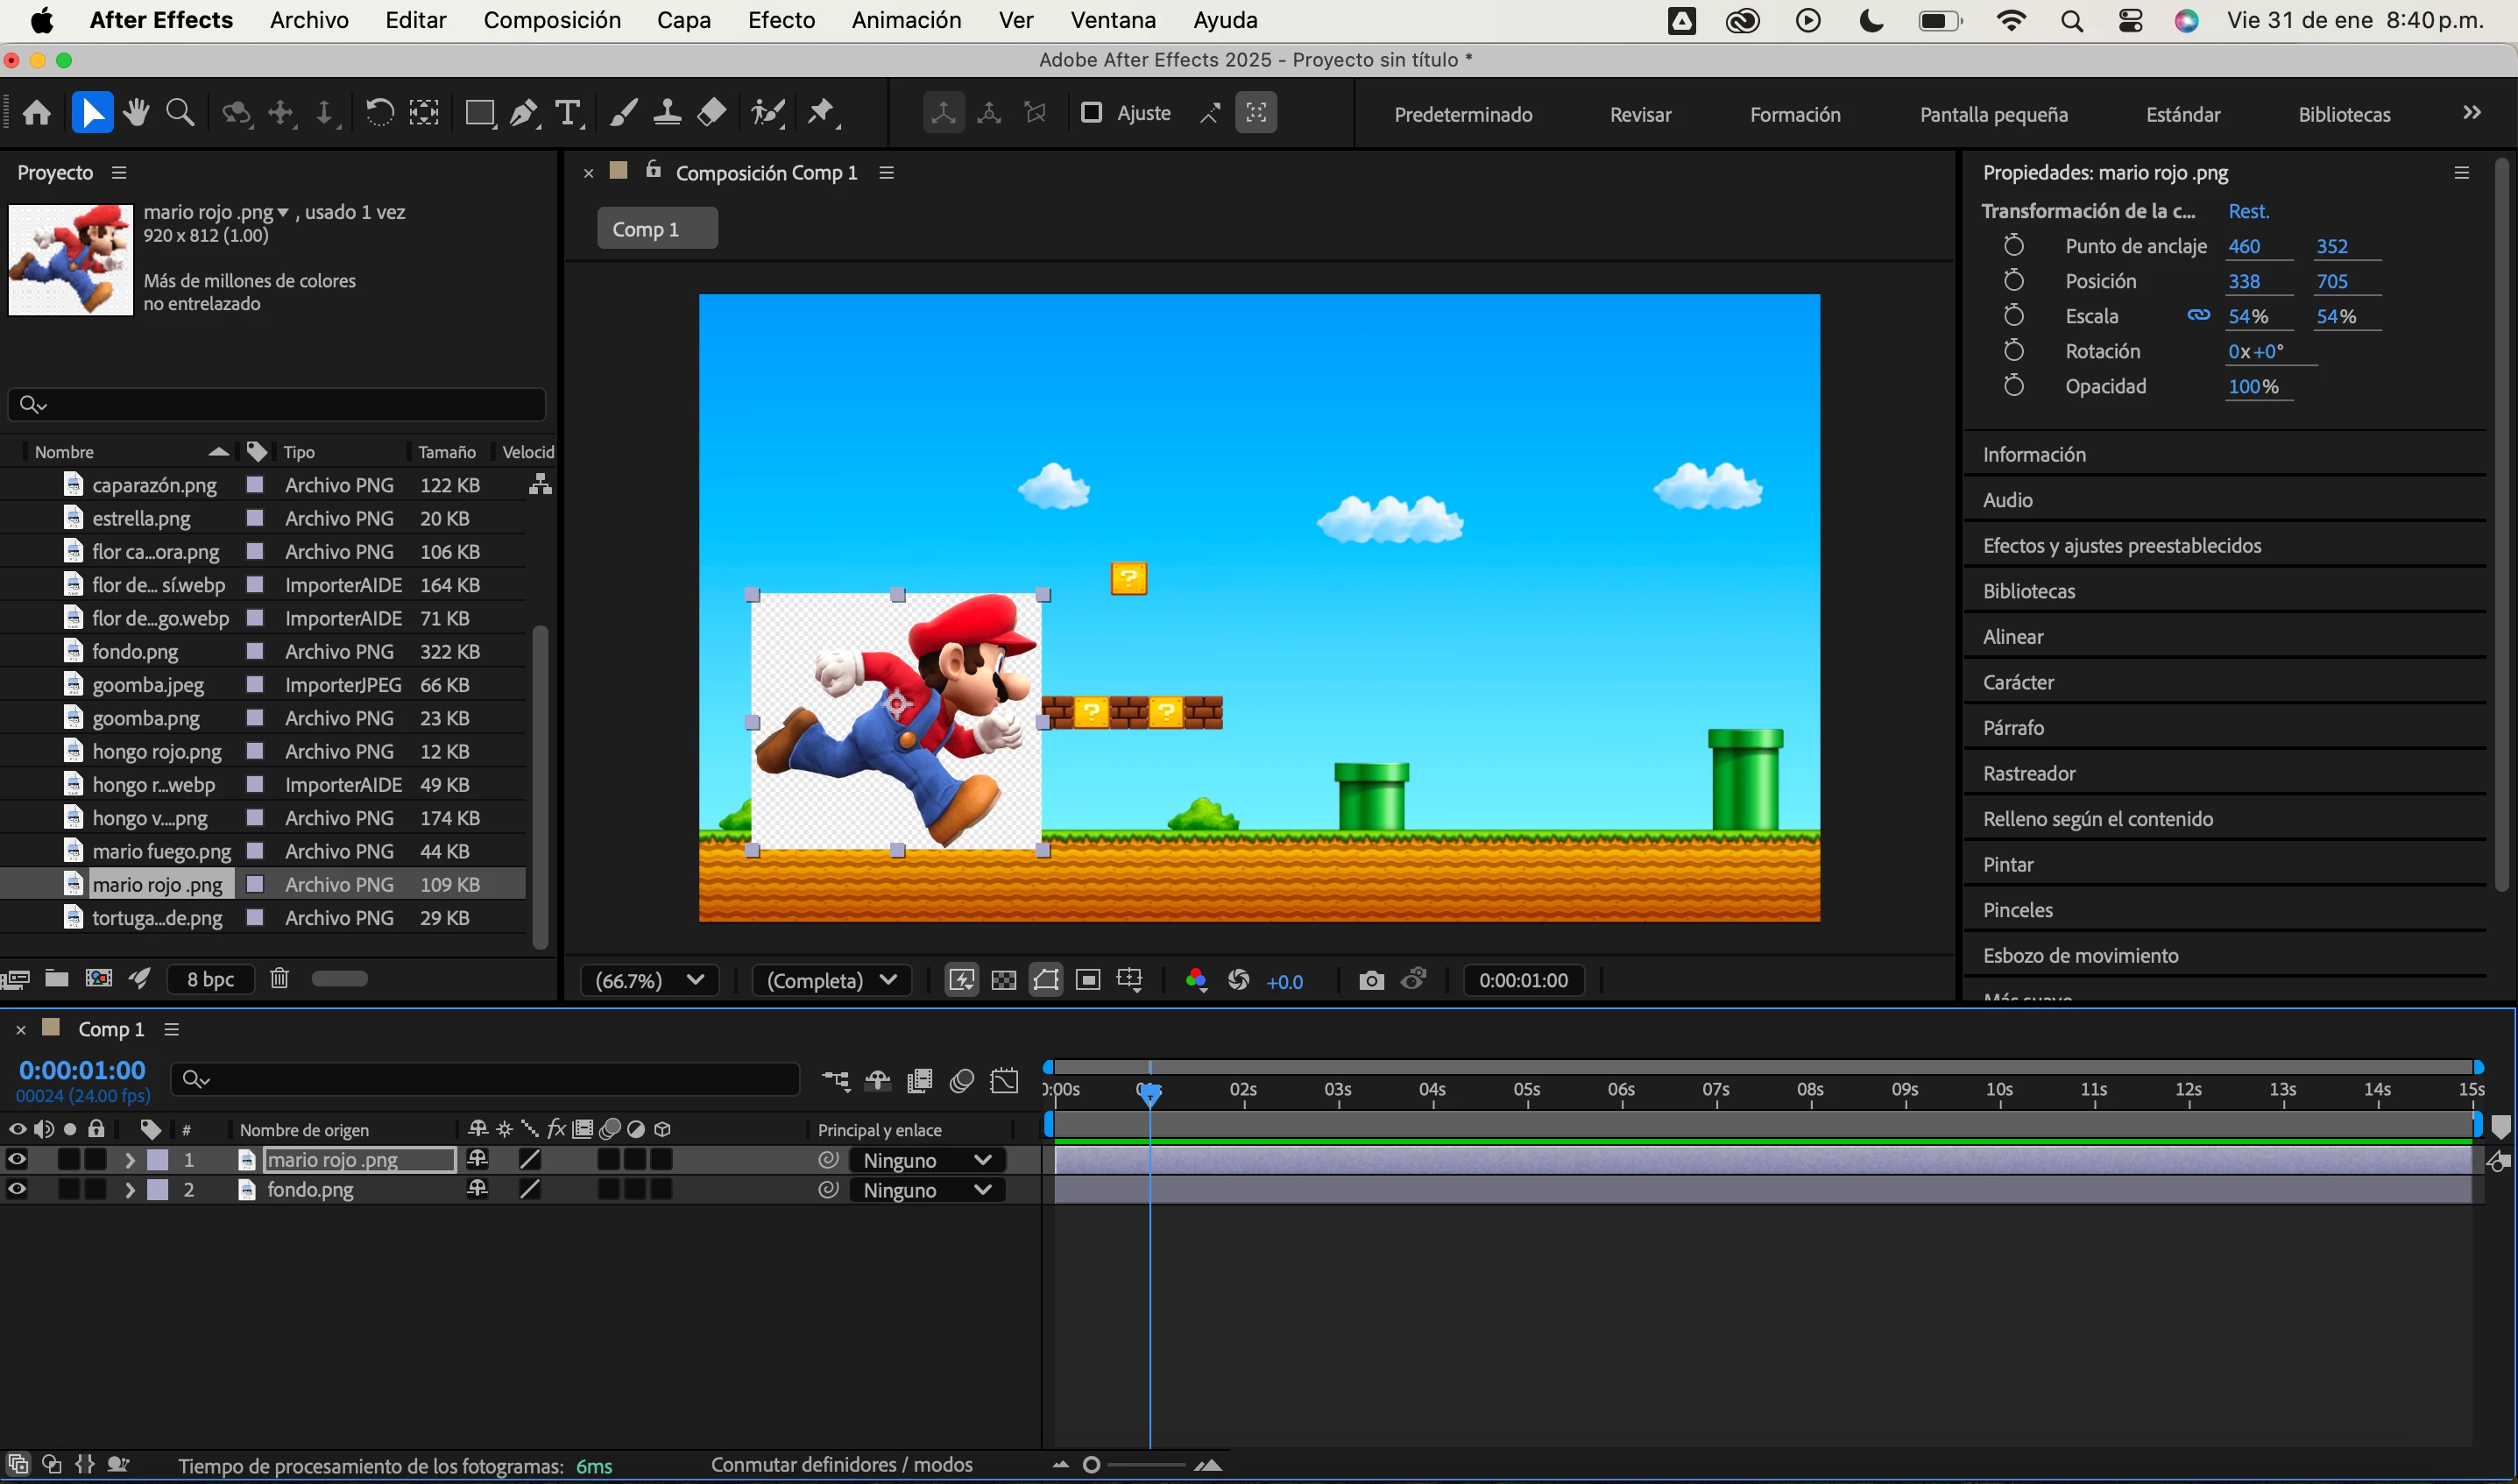The height and width of the screenshot is (1484, 2518).
Task: Select the Hand tool
Action: (x=136, y=113)
